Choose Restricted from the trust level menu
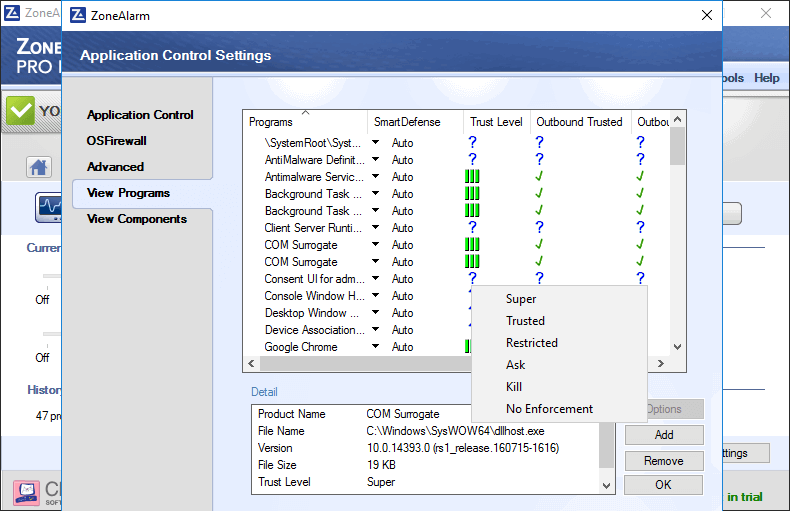This screenshot has width=790, height=511. 559,343
